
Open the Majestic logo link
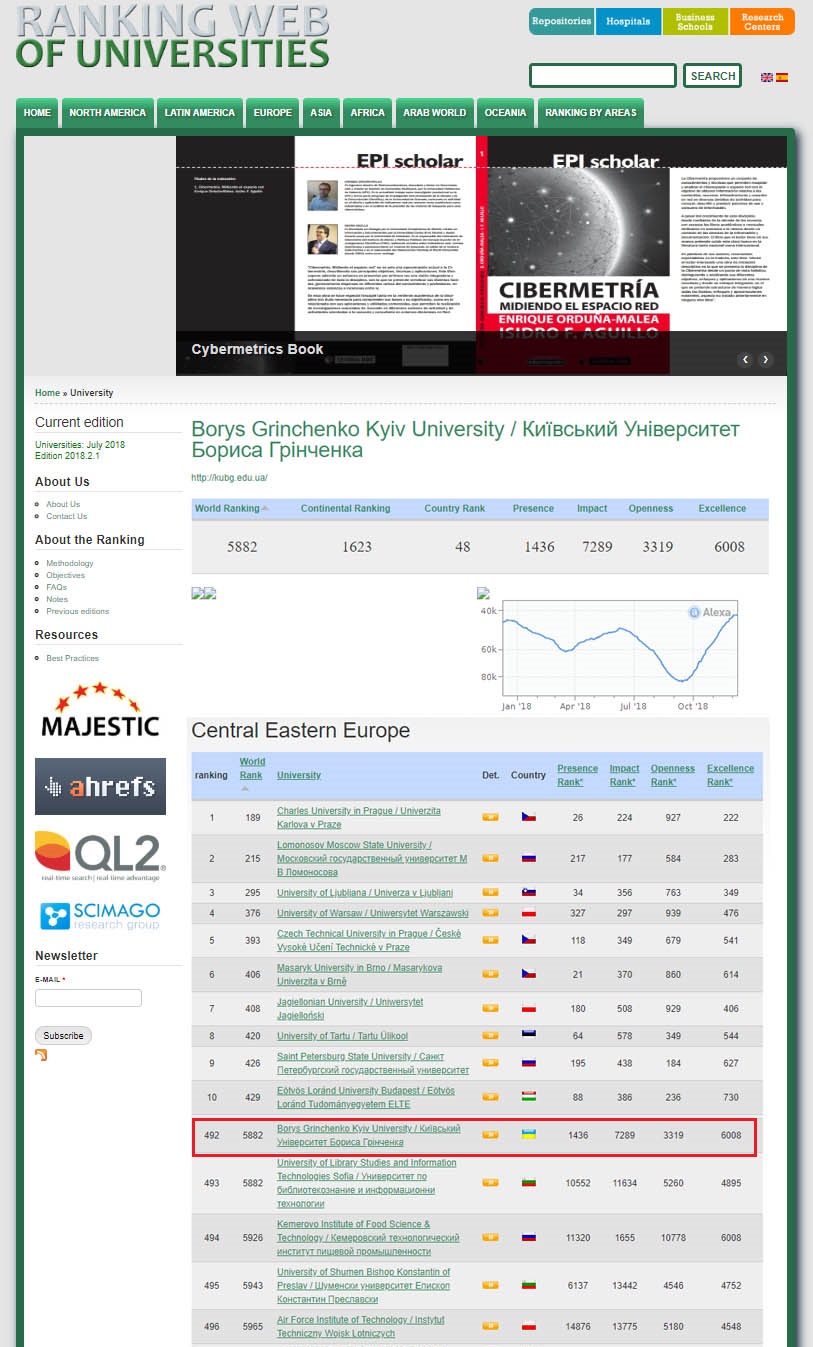tap(100, 711)
